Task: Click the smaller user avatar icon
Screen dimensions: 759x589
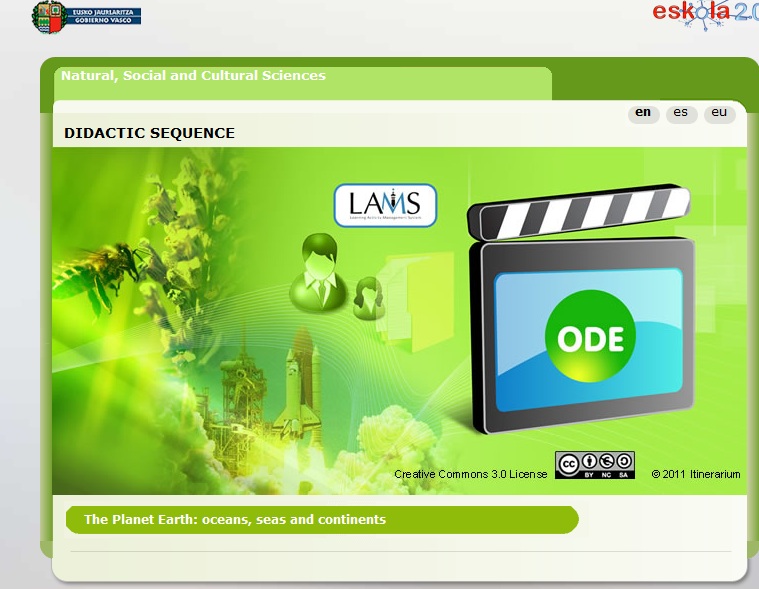Action: [x=367, y=297]
